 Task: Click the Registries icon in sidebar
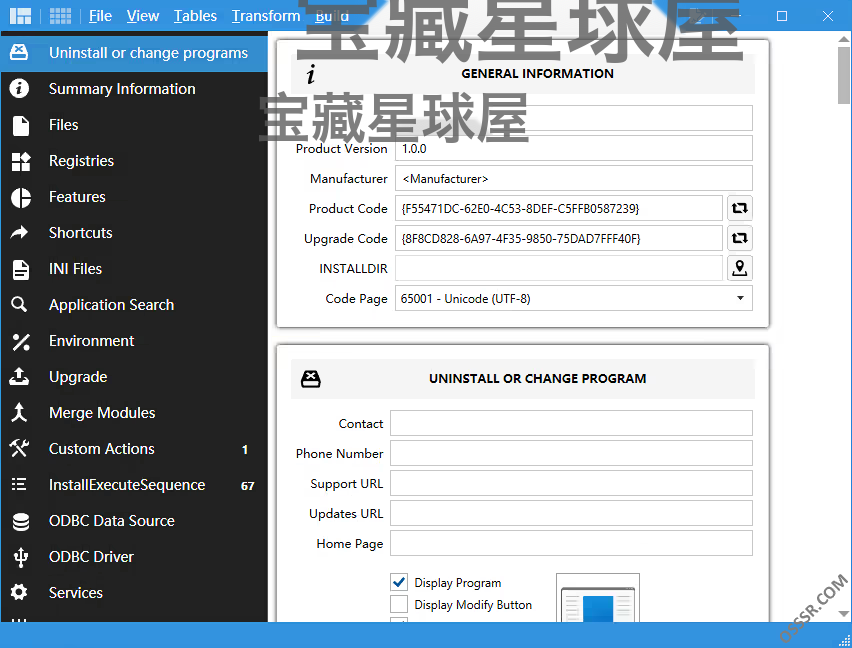click(21, 161)
